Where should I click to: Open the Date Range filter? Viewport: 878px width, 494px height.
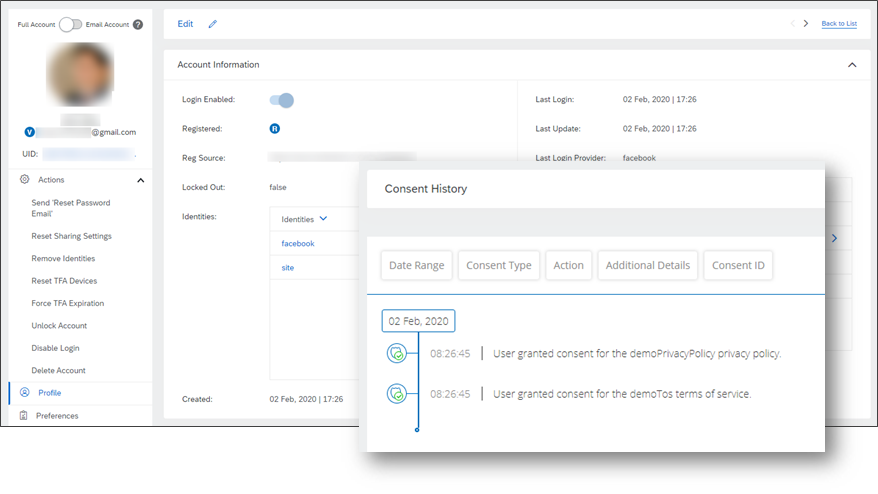pos(417,265)
